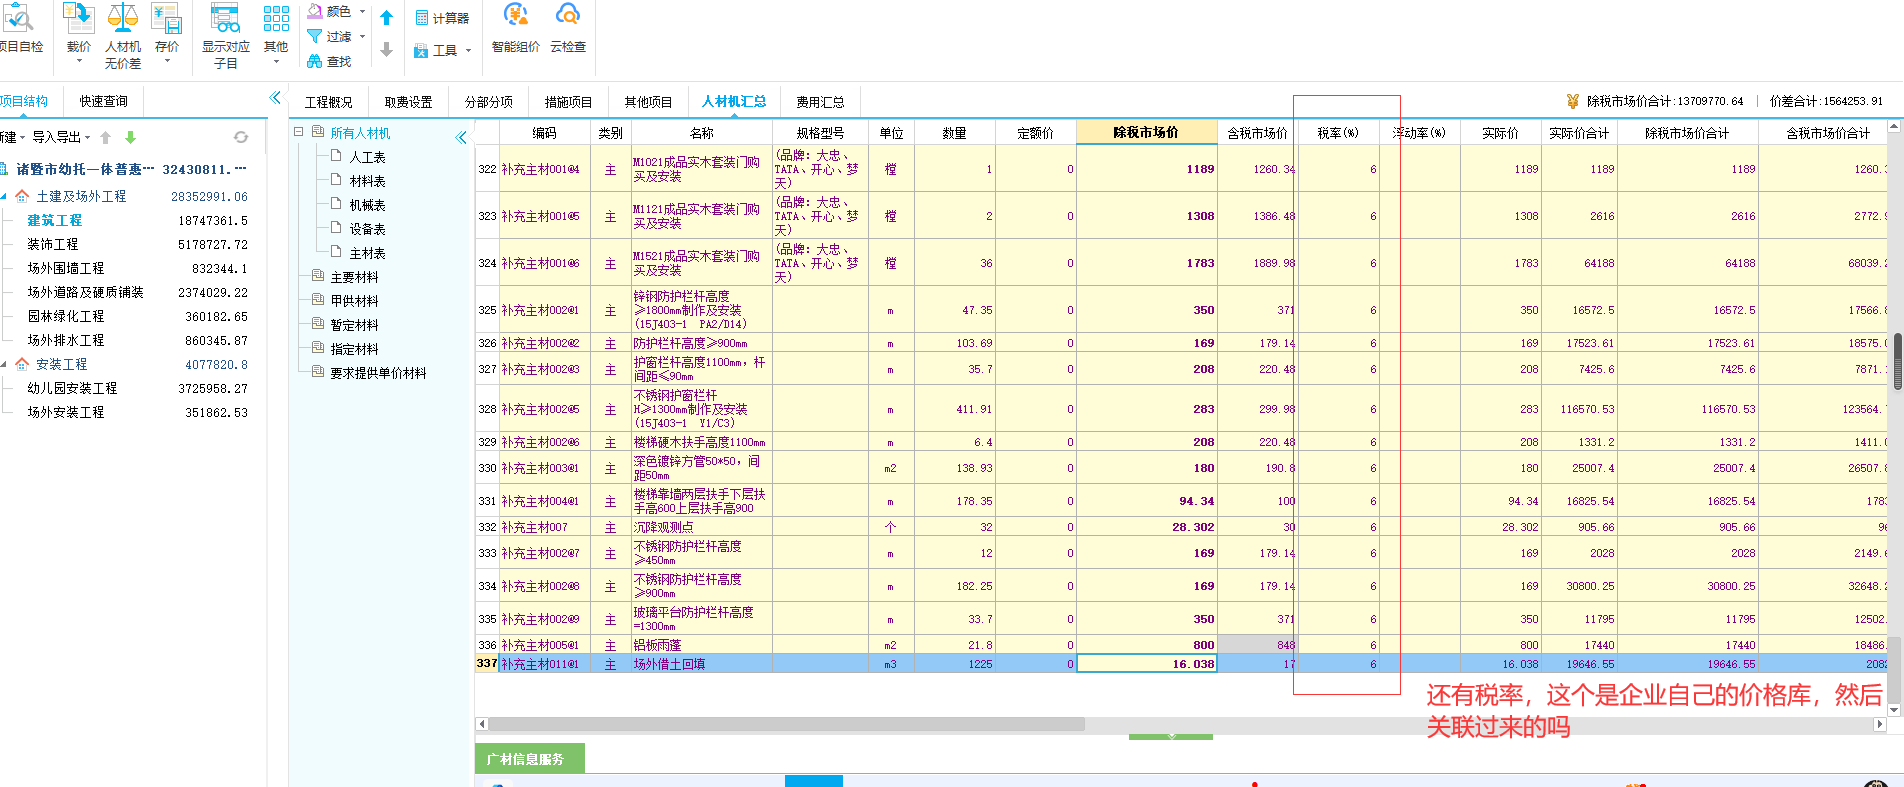Click the grey move-down arrow in the toolbar
1904x787 pixels.
click(387, 49)
